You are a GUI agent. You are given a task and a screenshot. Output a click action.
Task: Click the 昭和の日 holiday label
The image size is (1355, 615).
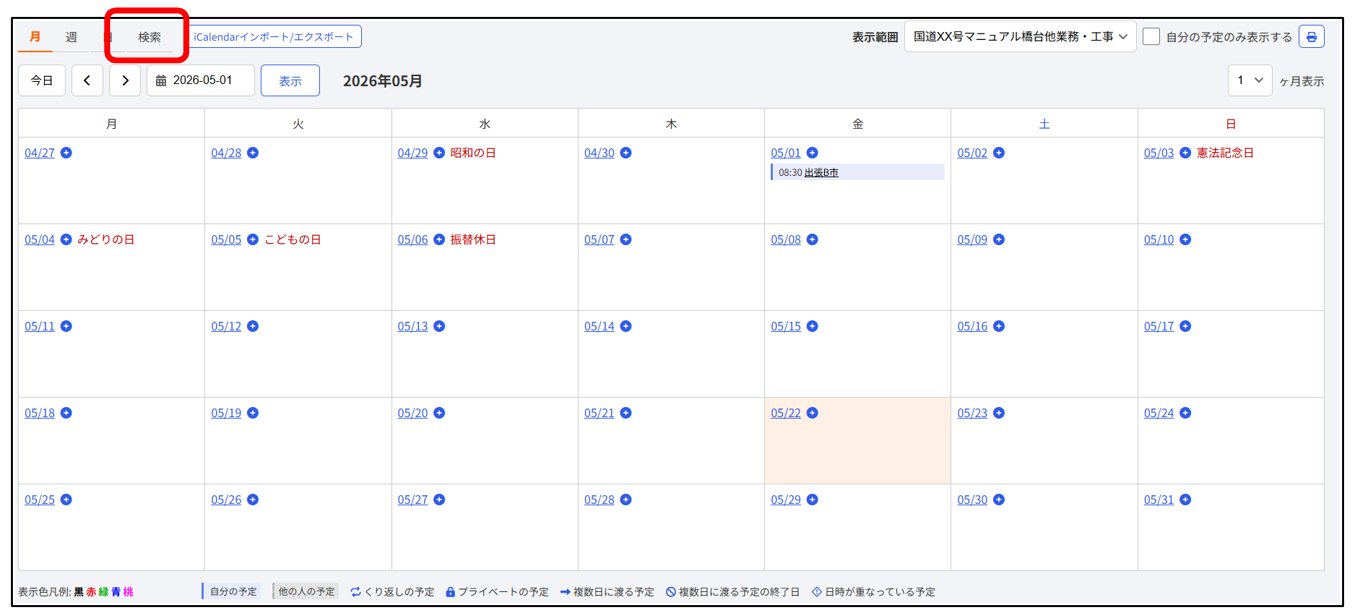473,153
